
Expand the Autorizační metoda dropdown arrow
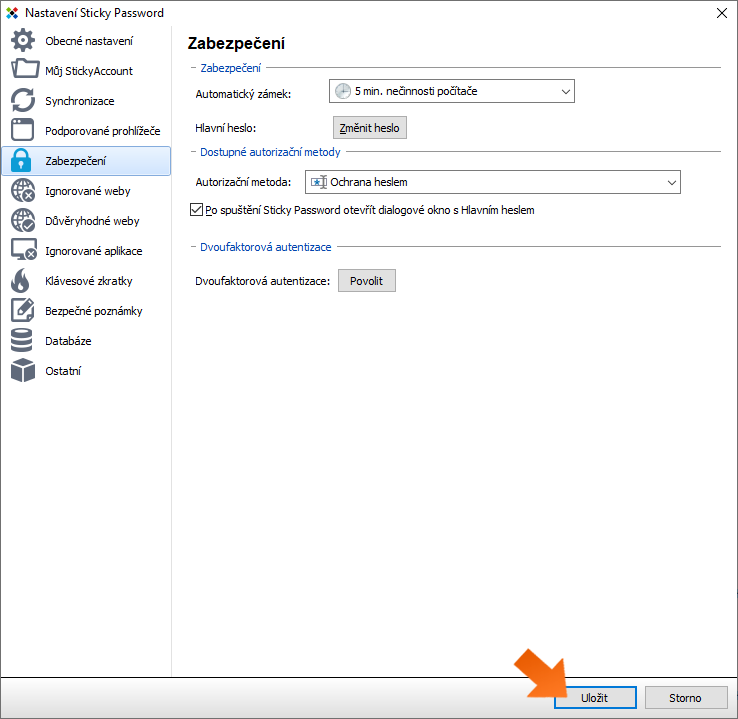[672, 183]
